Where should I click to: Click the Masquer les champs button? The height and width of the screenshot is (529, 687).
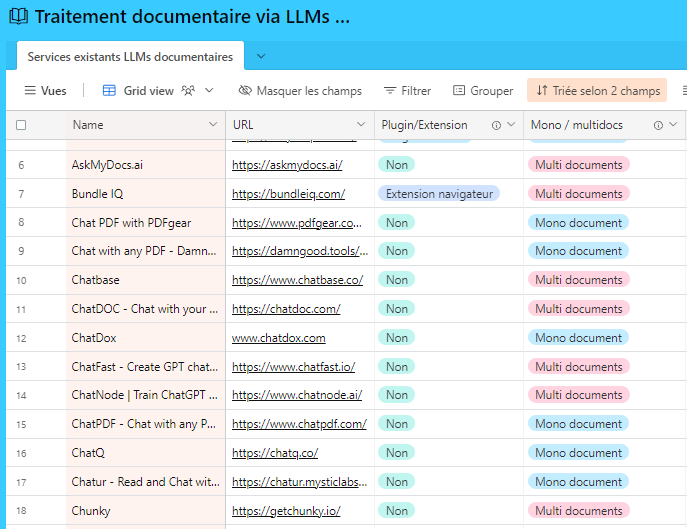click(300, 91)
